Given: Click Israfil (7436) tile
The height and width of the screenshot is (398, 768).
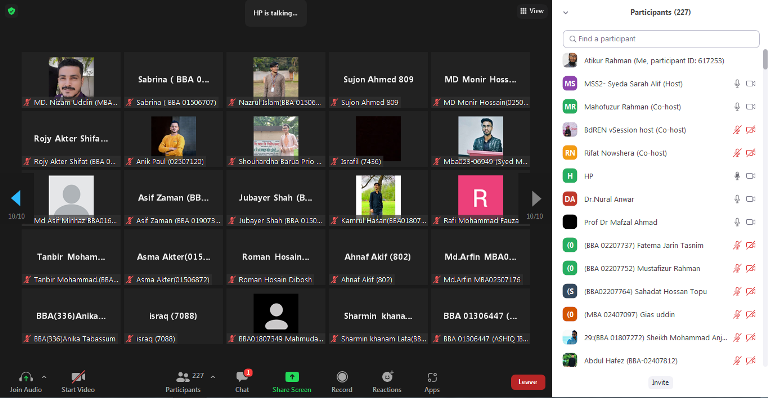Looking at the screenshot, I should click(x=378, y=139).
